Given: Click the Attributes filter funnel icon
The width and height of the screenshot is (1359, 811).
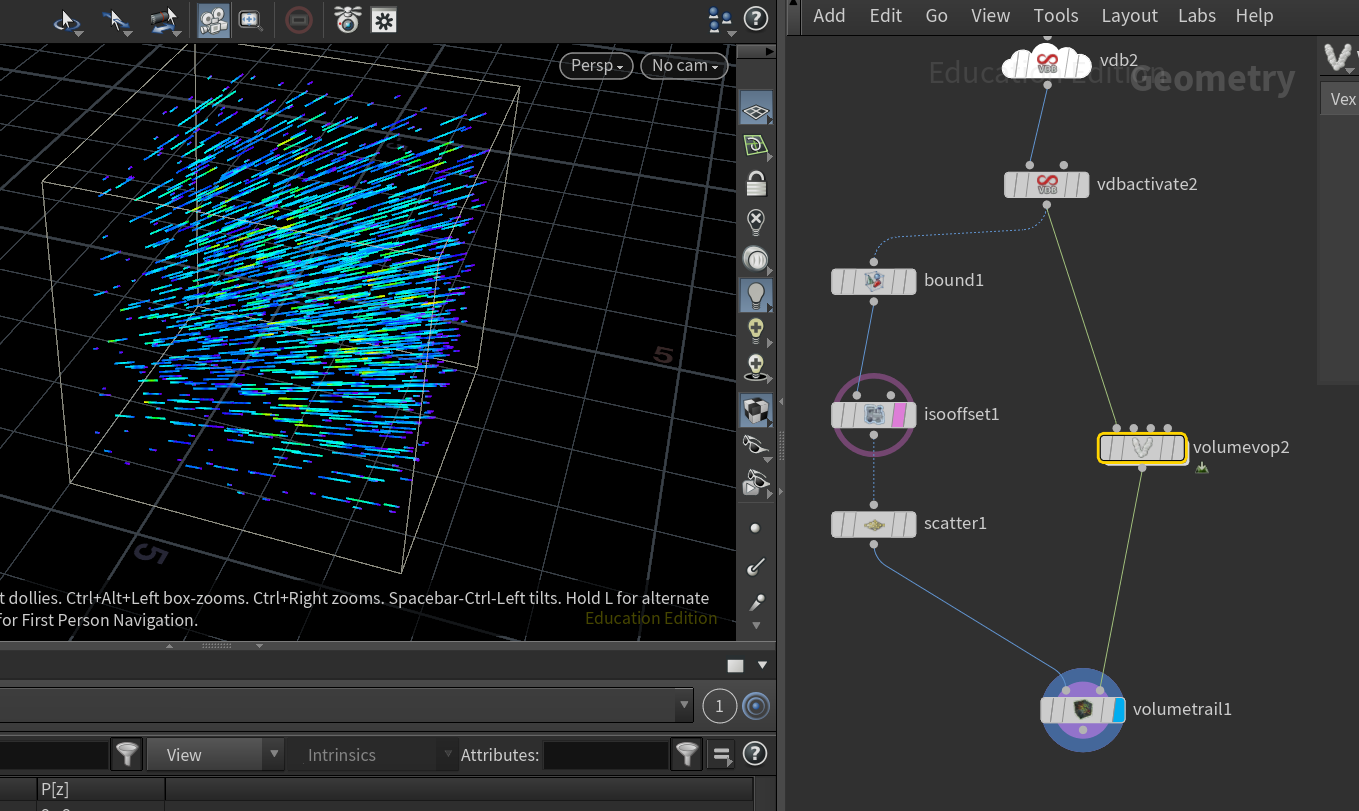Looking at the screenshot, I should (686, 755).
